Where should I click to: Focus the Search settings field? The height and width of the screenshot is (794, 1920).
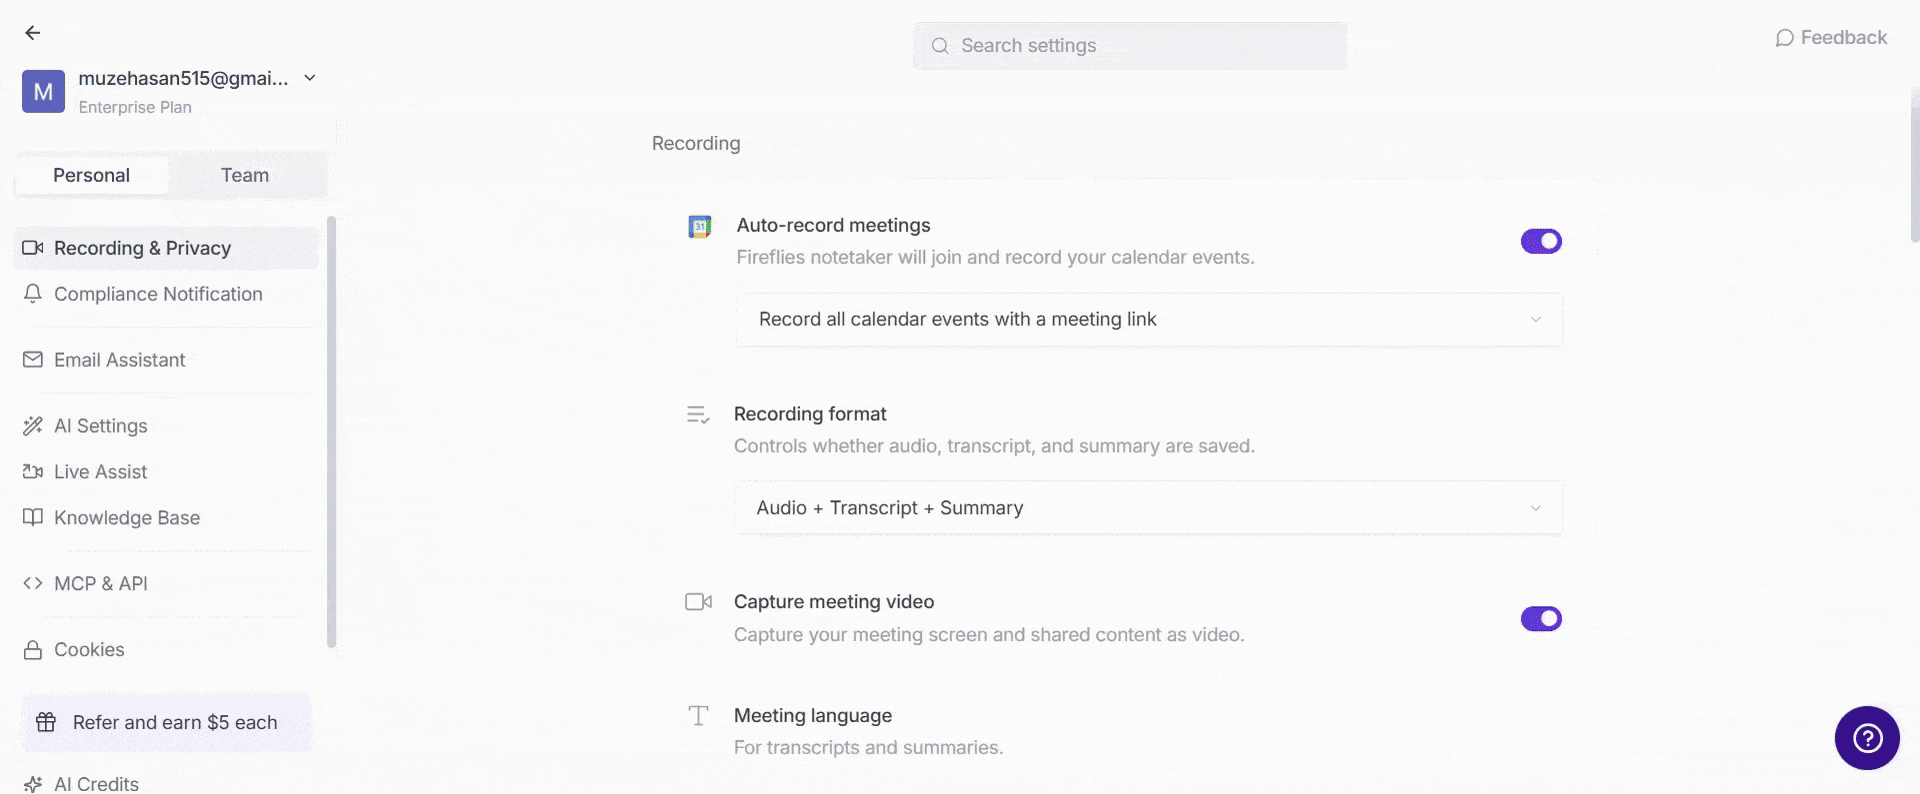coord(1130,46)
